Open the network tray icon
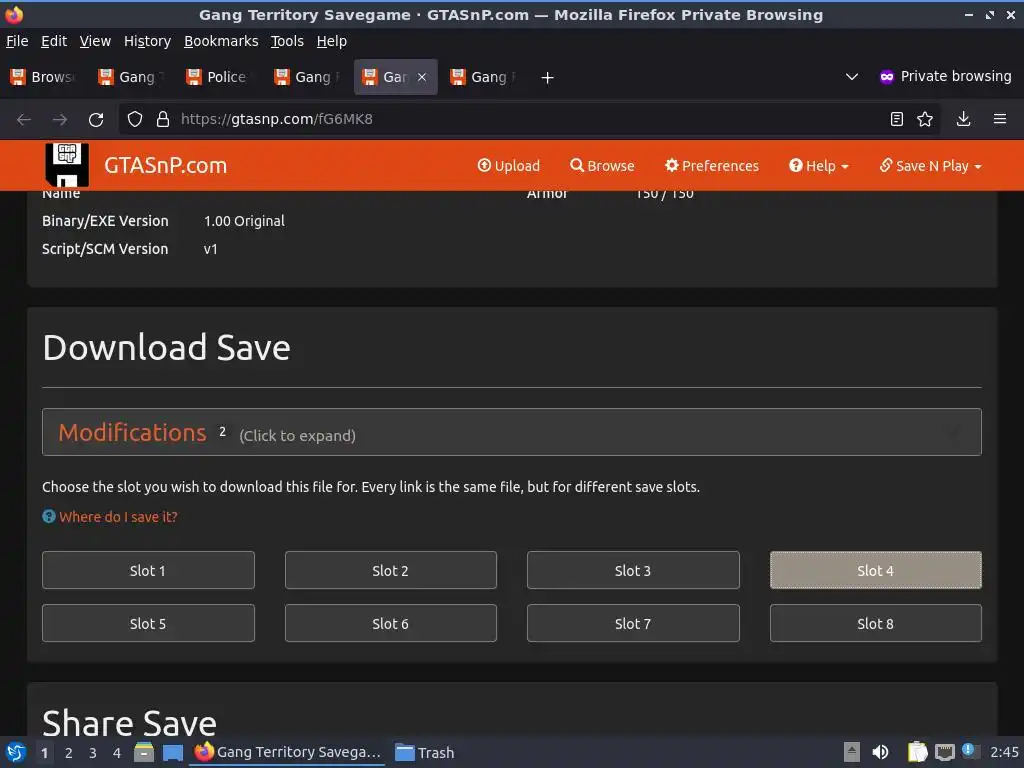 tap(944, 752)
